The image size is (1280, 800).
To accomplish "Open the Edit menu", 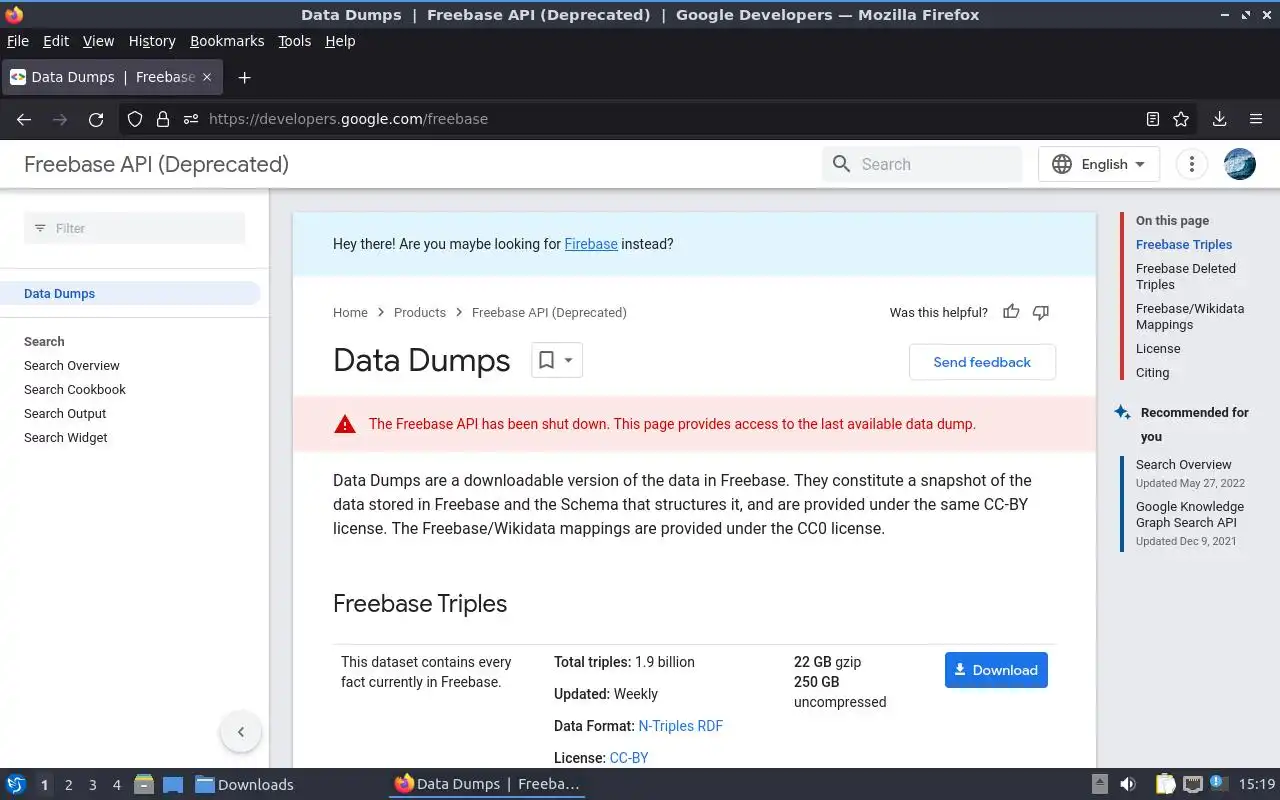I will point(56,41).
